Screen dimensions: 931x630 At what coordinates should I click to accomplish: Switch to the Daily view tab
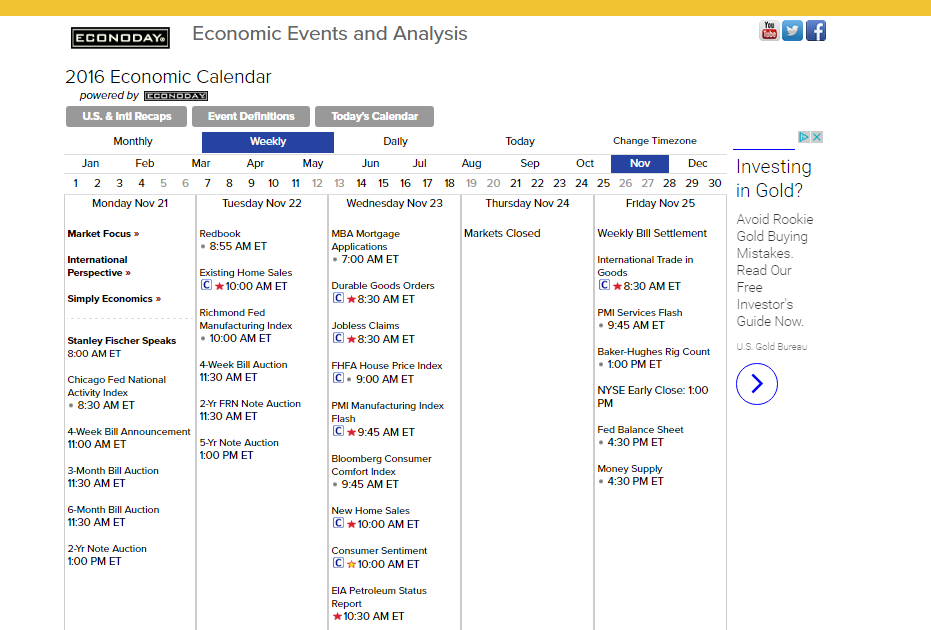pos(396,142)
